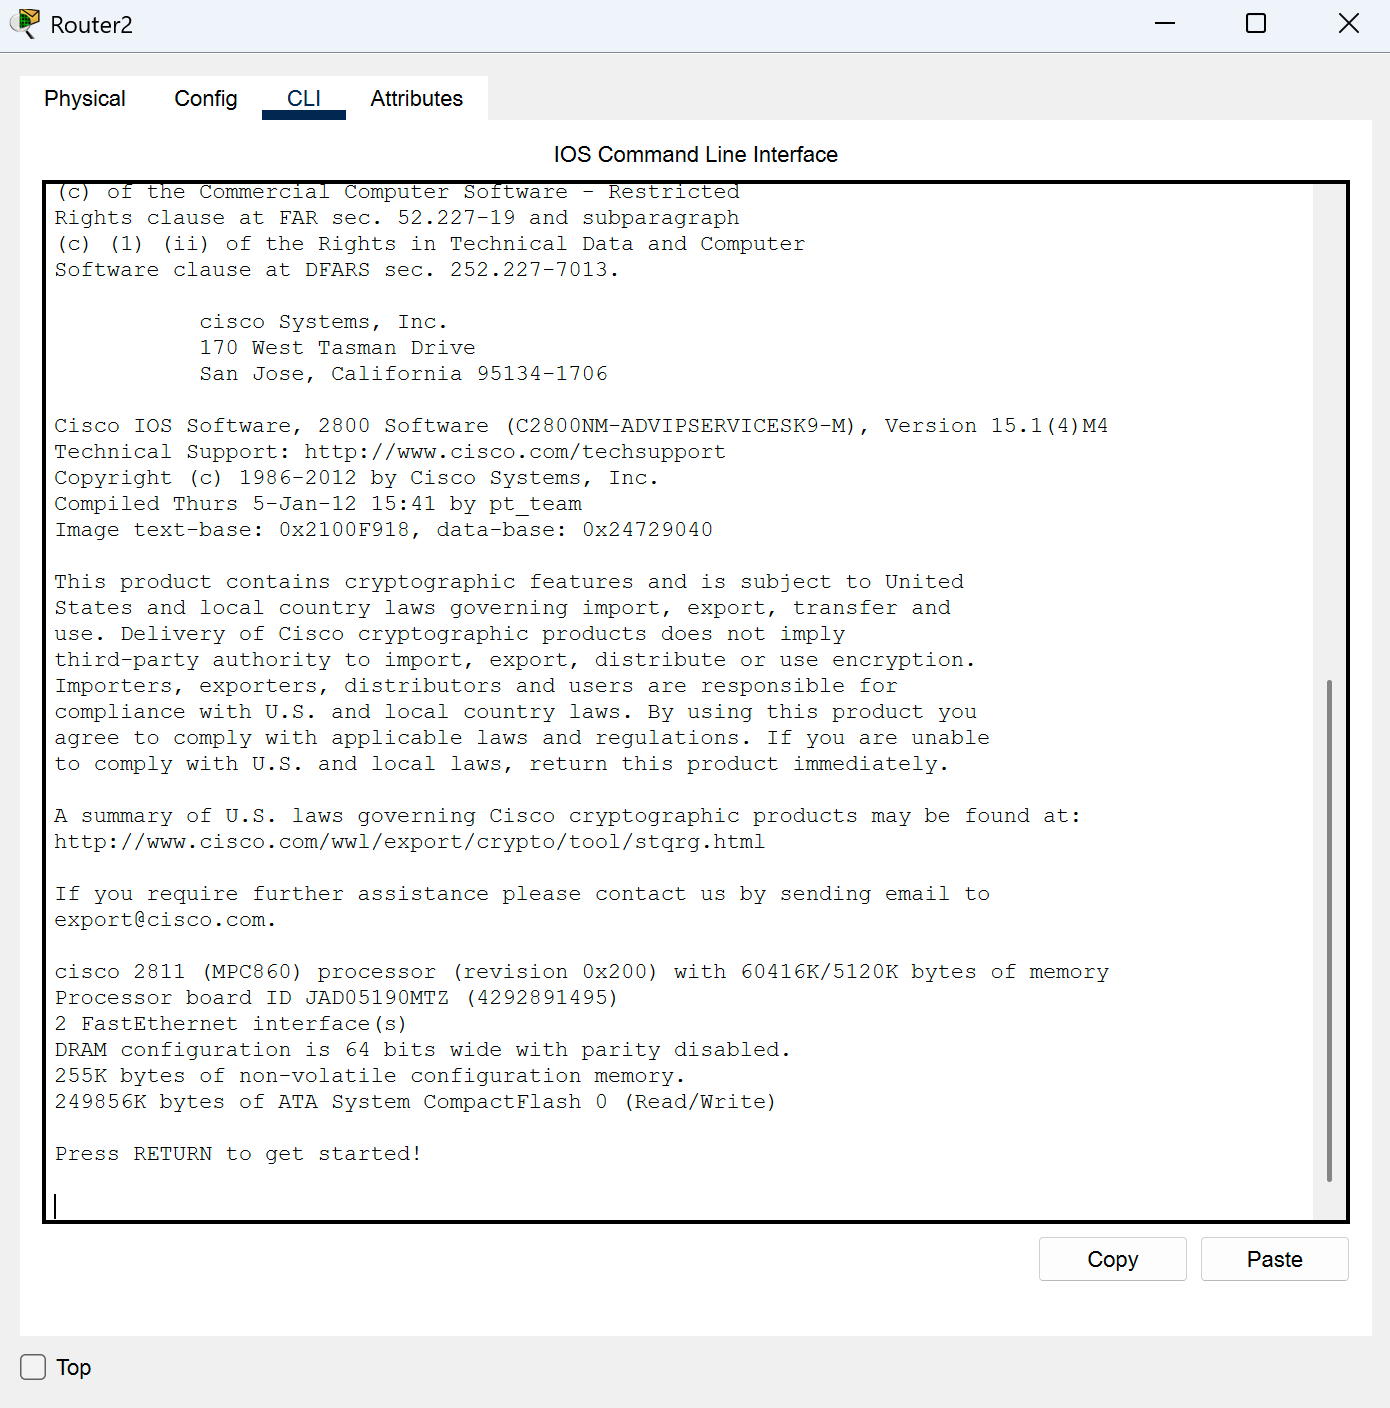Maximize the Router2 window
The image size is (1390, 1408).
pyautogui.click(x=1256, y=23)
